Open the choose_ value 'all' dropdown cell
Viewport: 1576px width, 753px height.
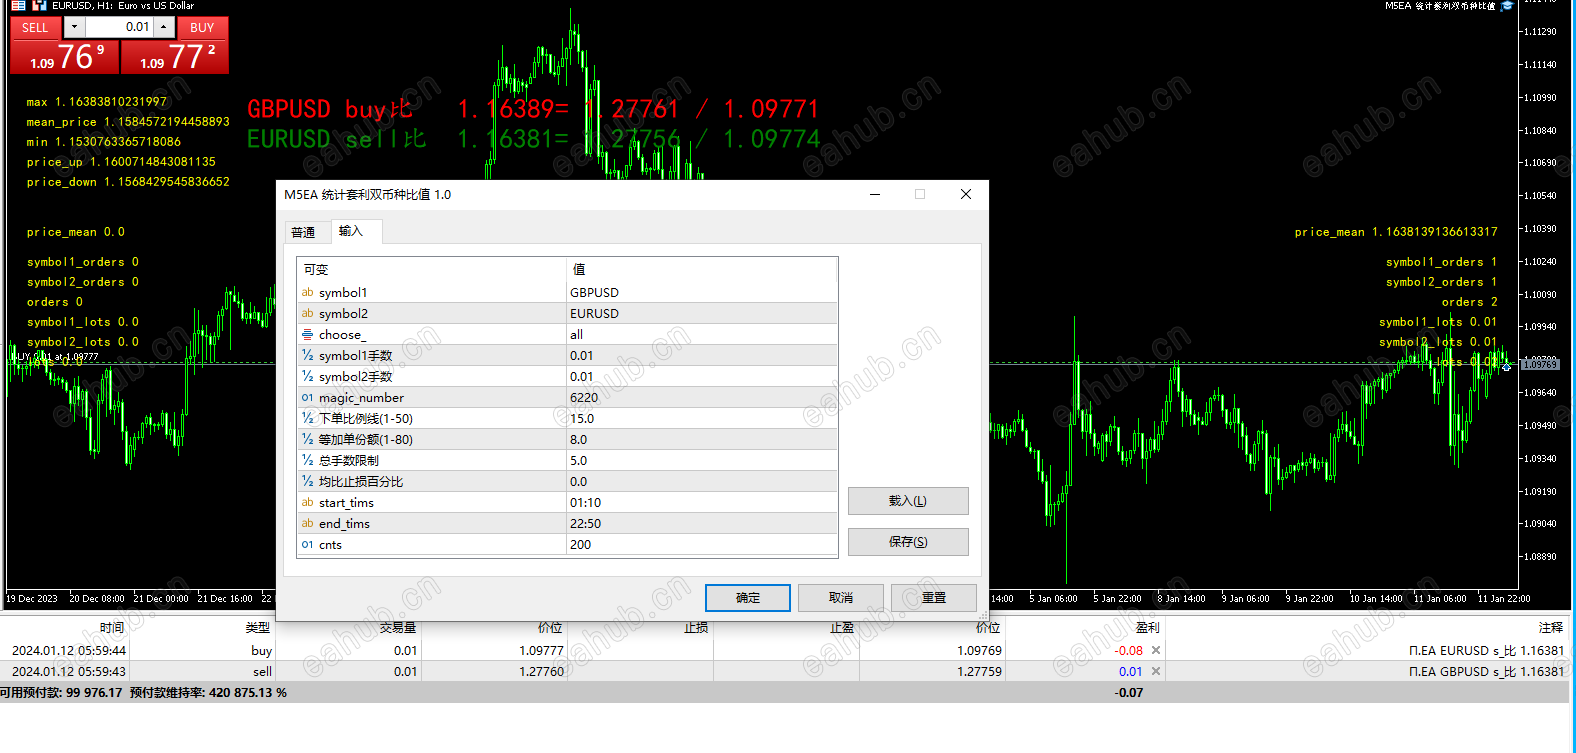coord(702,334)
